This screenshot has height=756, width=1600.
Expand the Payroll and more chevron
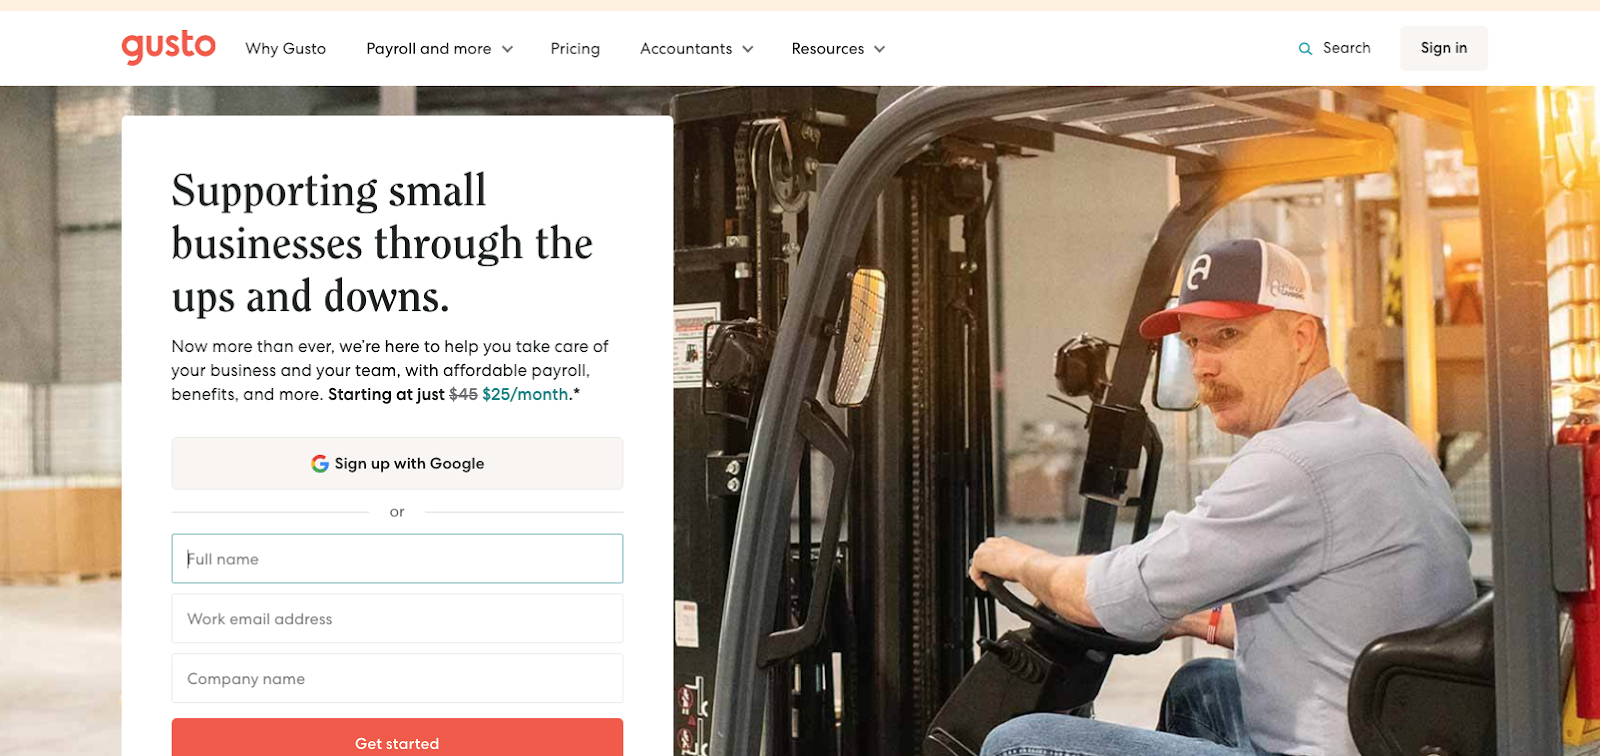(507, 49)
